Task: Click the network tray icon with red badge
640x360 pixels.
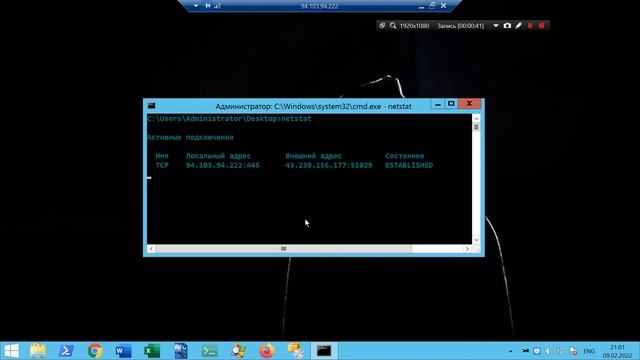Action: tap(573, 351)
